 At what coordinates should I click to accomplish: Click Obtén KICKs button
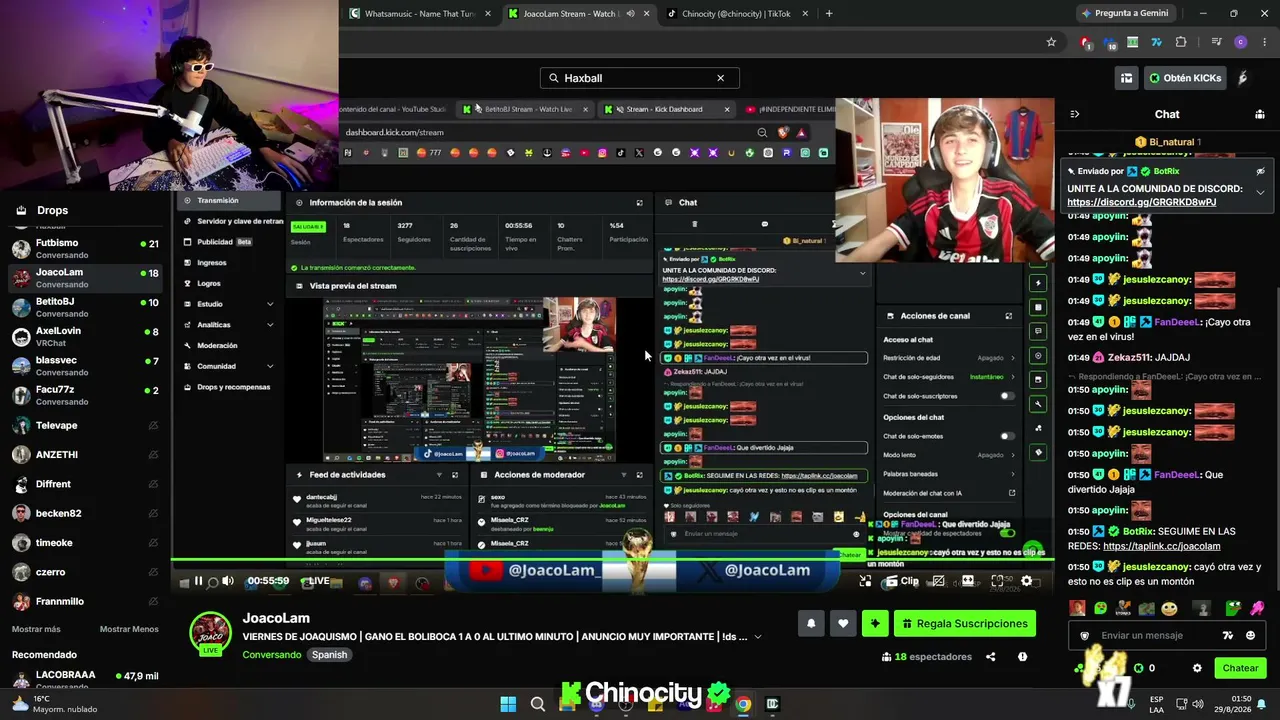[x=1184, y=78]
